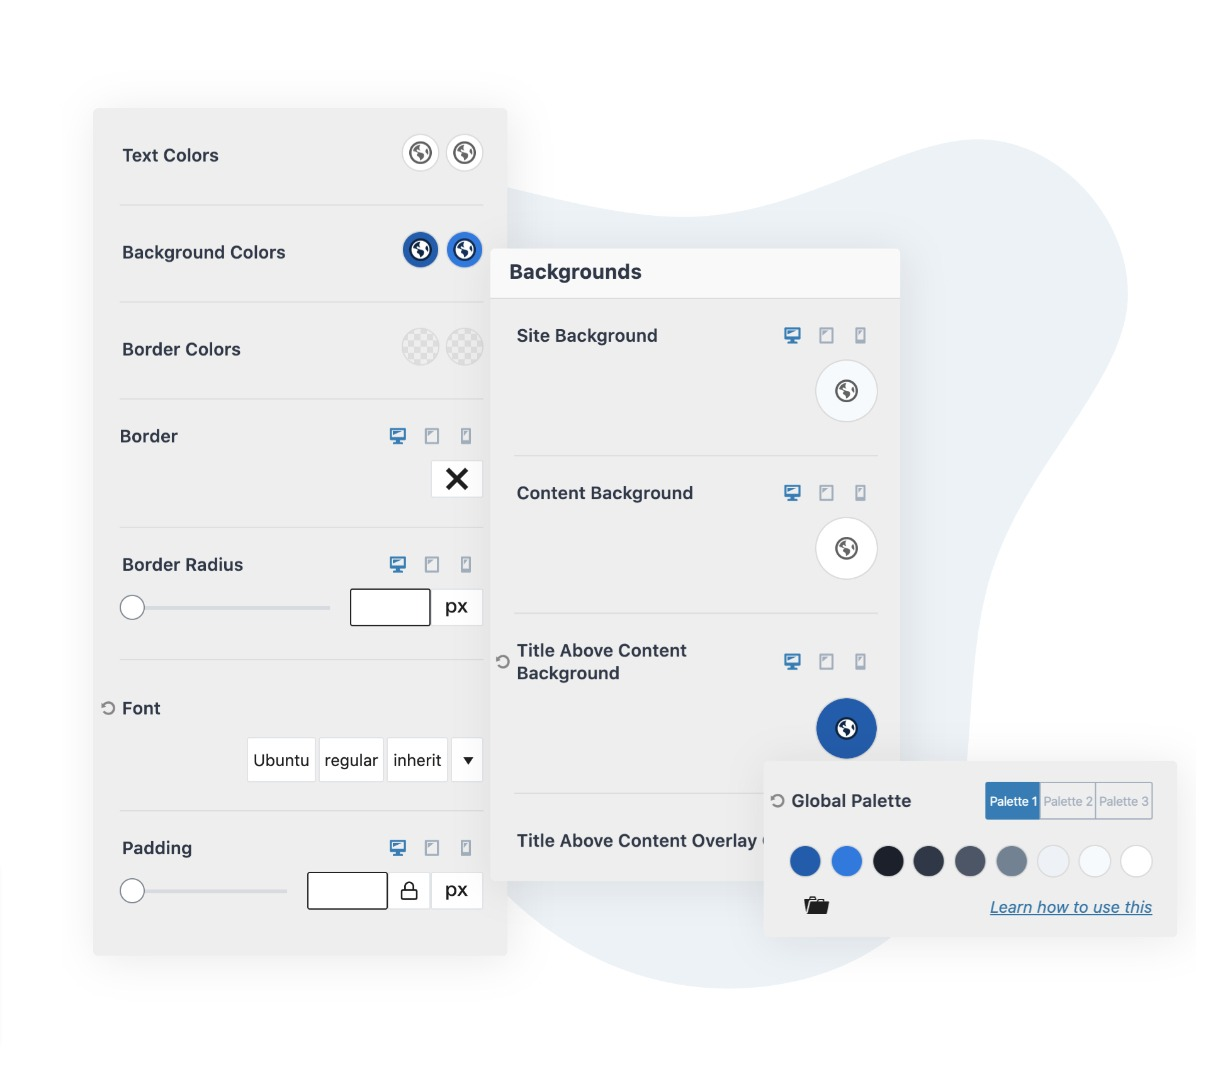The width and height of the screenshot is (1216, 1082).
Task: Select mobile icon for Site Background
Action: pyautogui.click(x=860, y=335)
